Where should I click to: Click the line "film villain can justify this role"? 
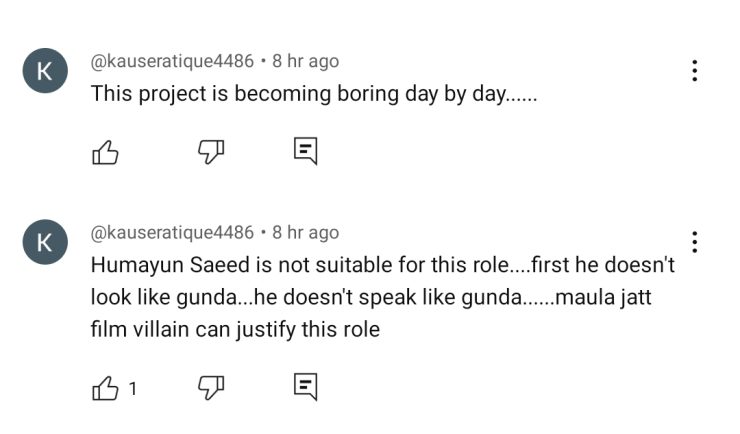tap(235, 329)
